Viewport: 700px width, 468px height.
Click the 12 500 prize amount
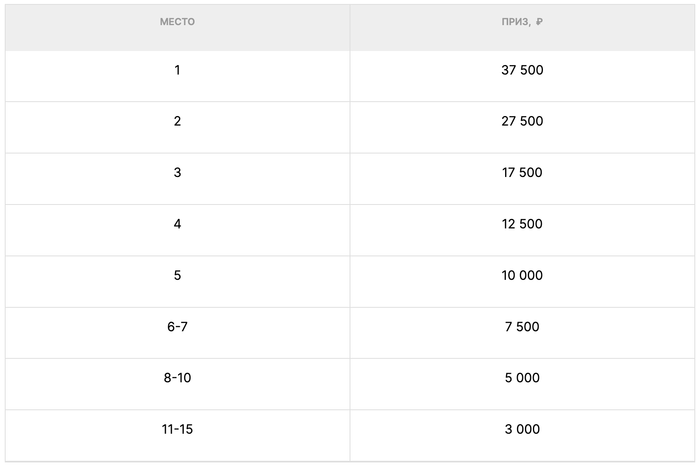[x=522, y=224]
